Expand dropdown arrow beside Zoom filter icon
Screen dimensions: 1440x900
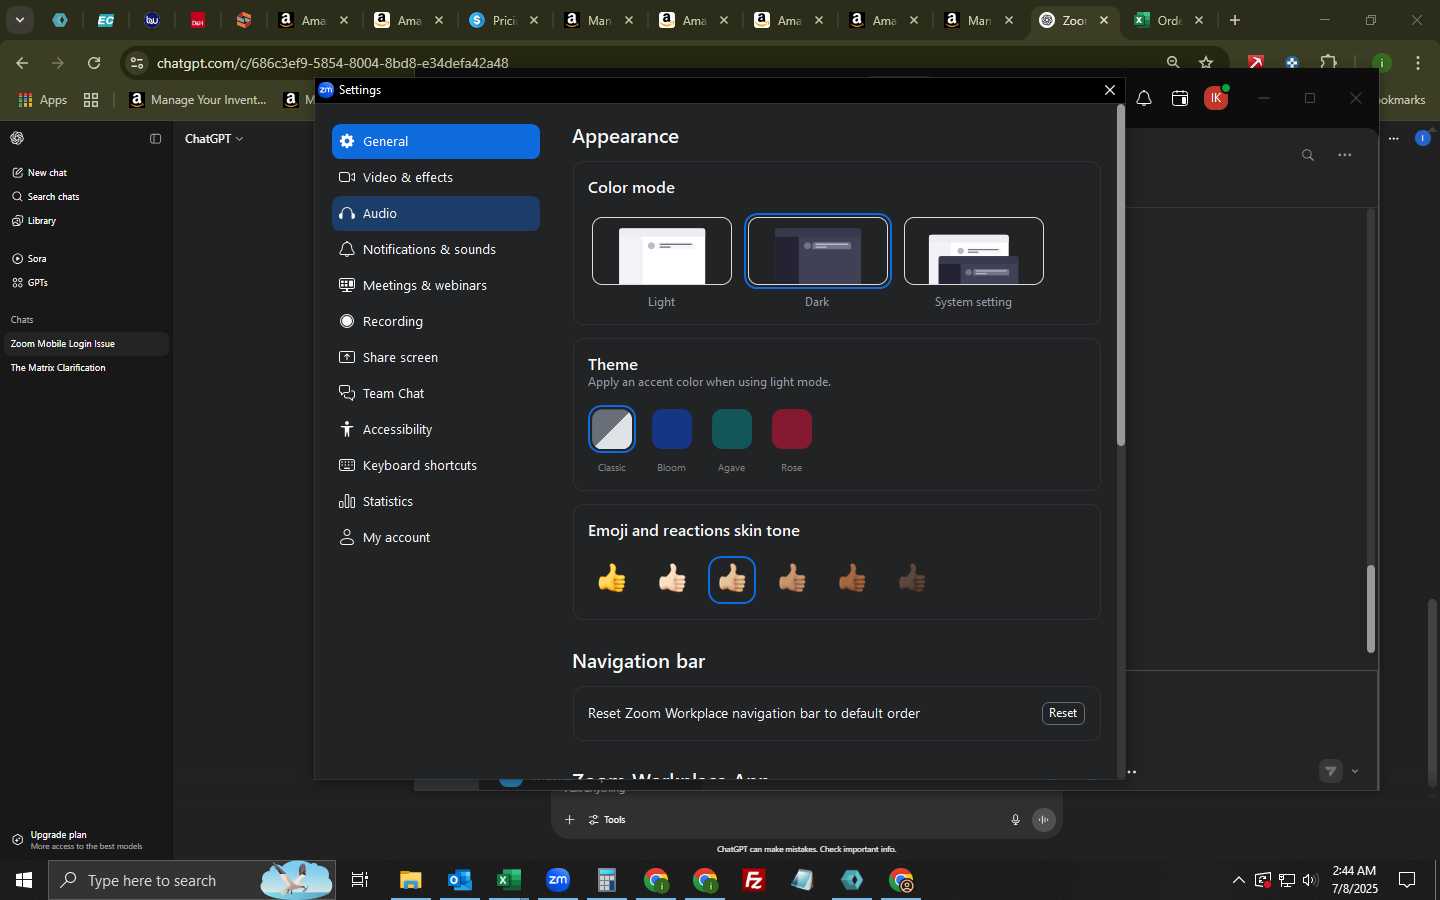point(1355,771)
